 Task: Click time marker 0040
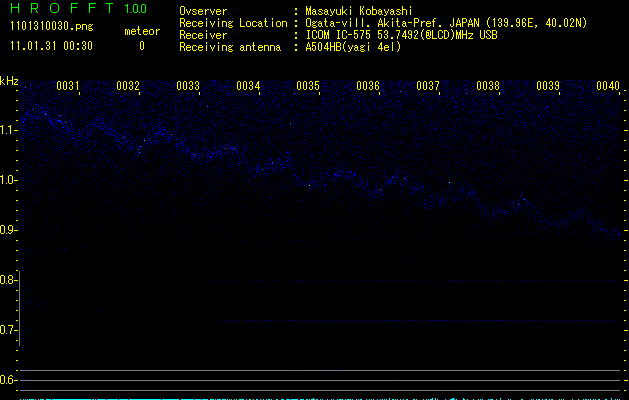608,86
